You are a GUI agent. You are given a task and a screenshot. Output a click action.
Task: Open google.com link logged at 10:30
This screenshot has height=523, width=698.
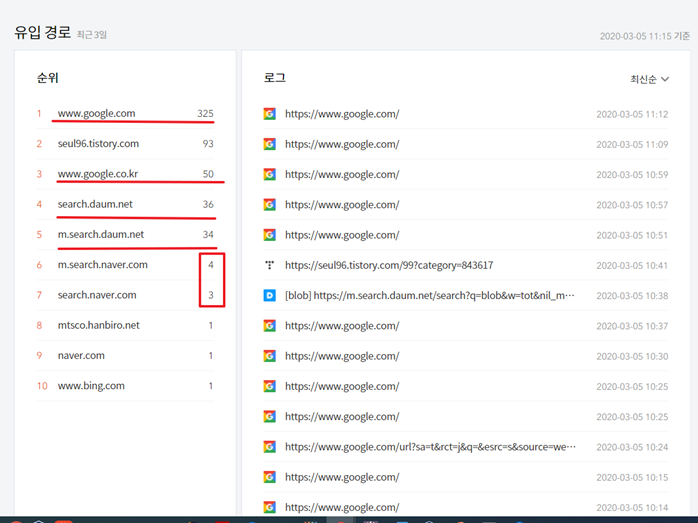[x=342, y=356]
